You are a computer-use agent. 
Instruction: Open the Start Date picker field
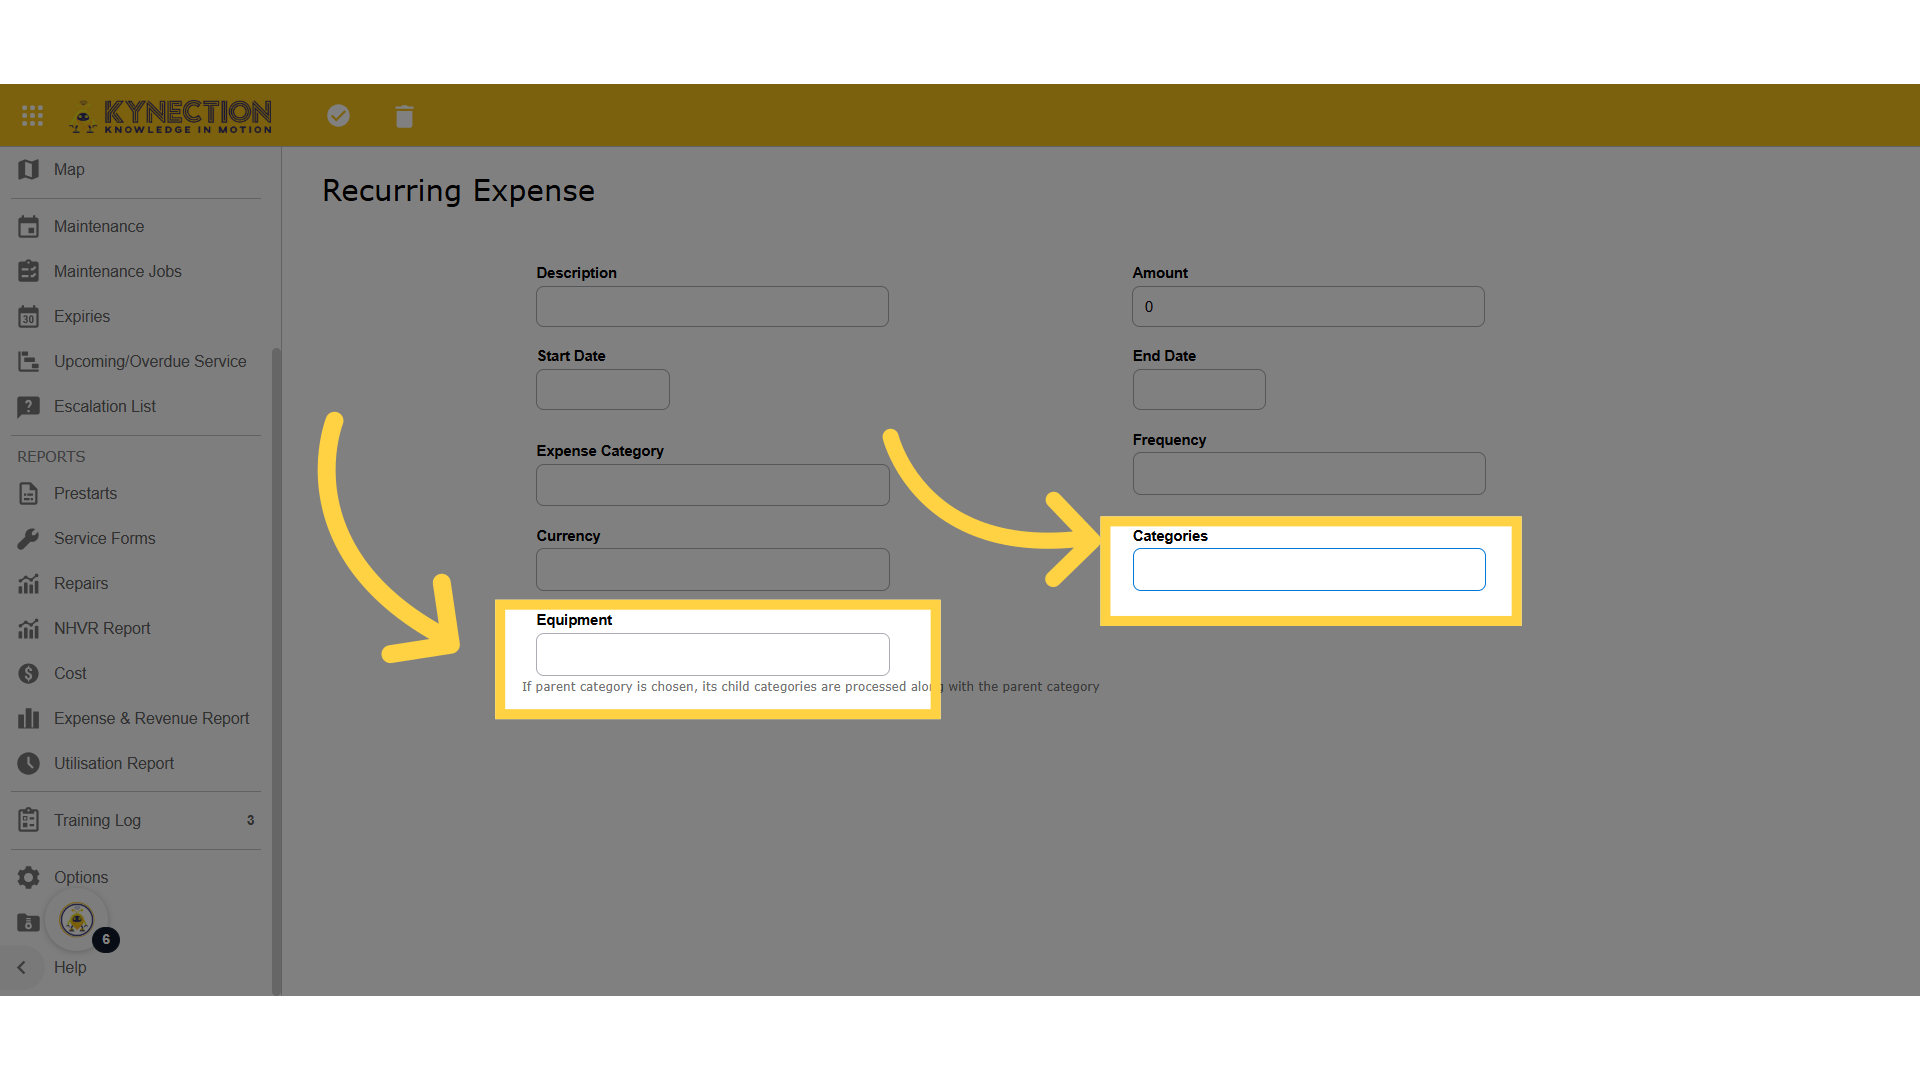[603, 390]
